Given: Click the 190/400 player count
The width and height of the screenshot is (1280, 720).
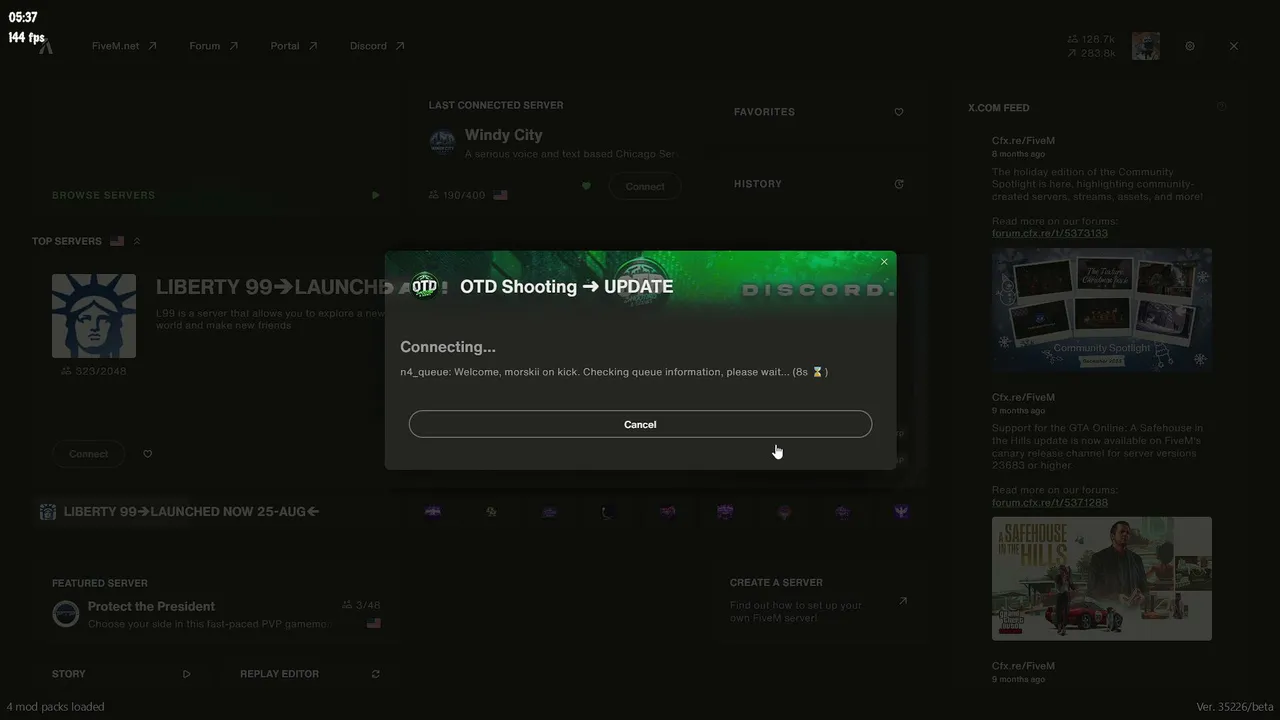Looking at the screenshot, I should [x=457, y=195].
